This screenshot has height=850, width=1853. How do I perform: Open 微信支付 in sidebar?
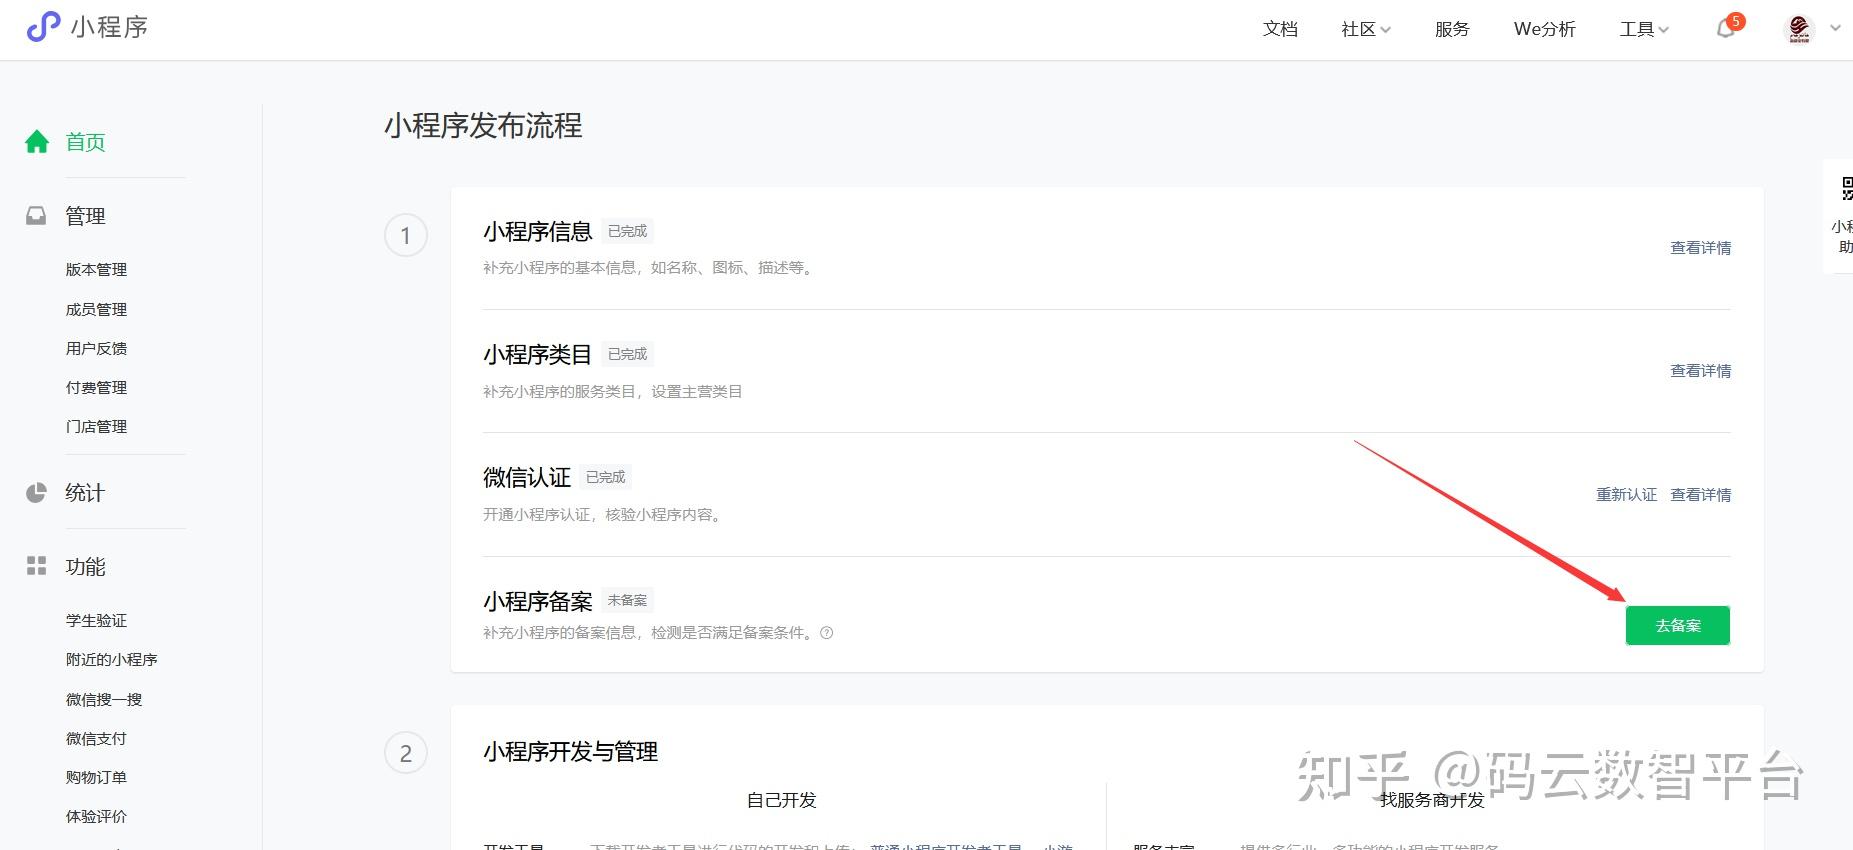[97, 739]
